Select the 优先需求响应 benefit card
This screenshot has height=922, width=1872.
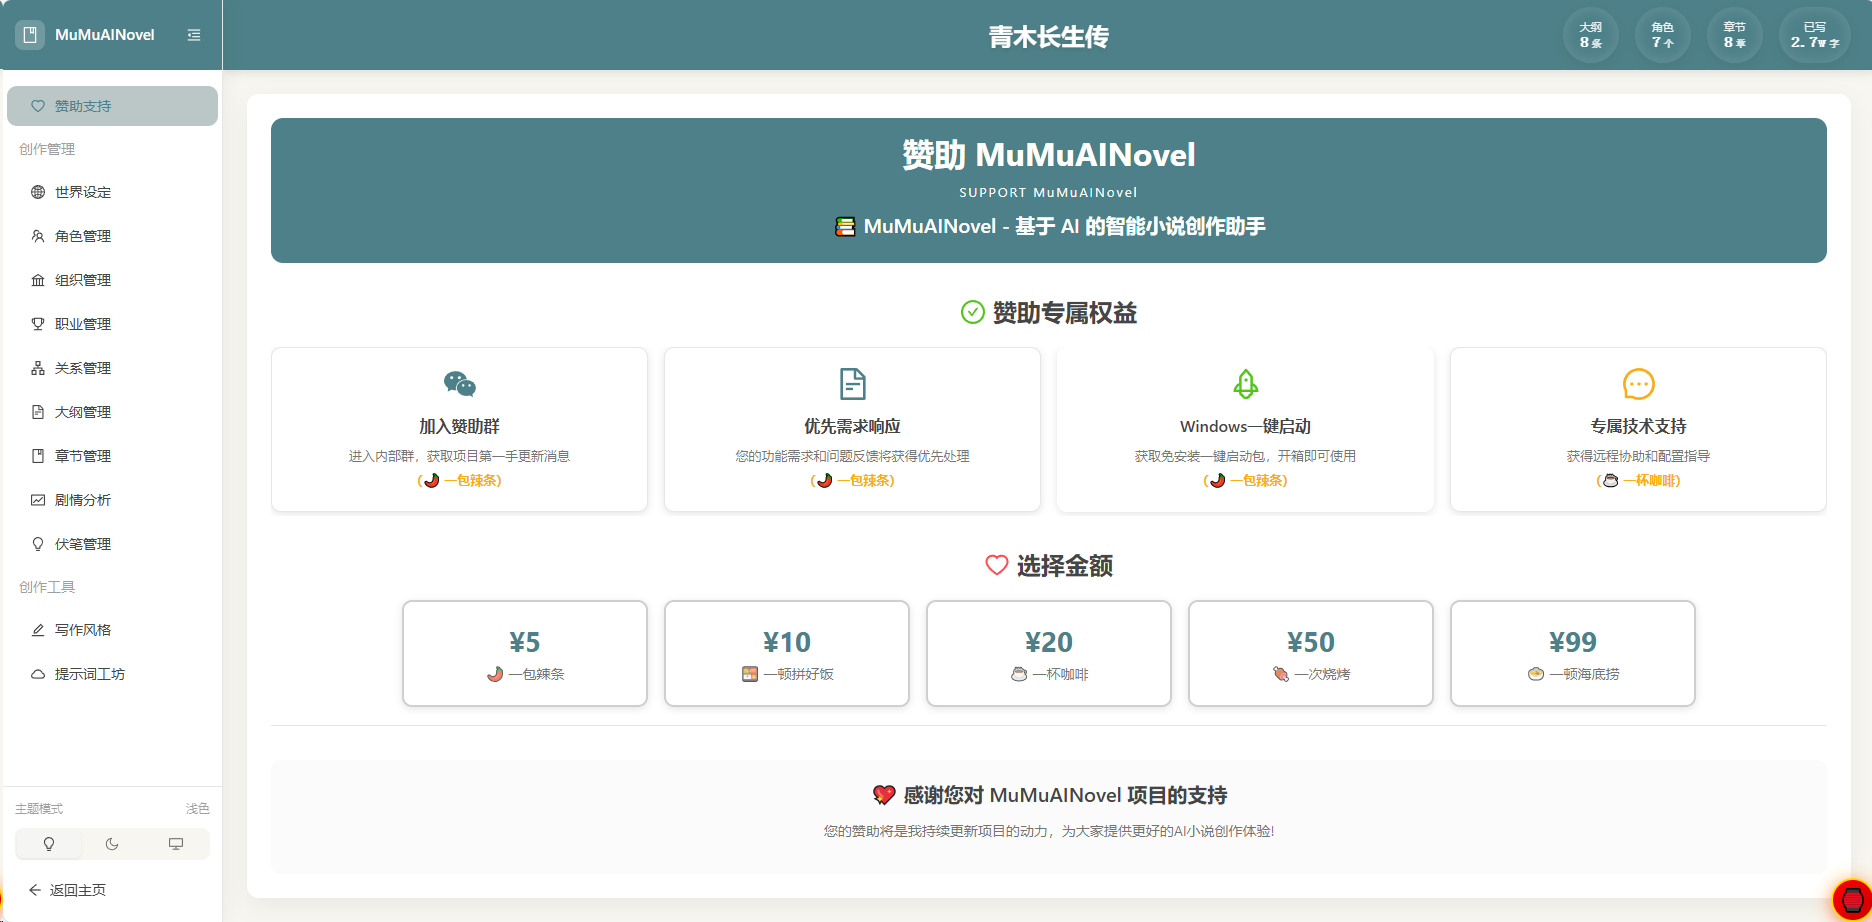(853, 430)
